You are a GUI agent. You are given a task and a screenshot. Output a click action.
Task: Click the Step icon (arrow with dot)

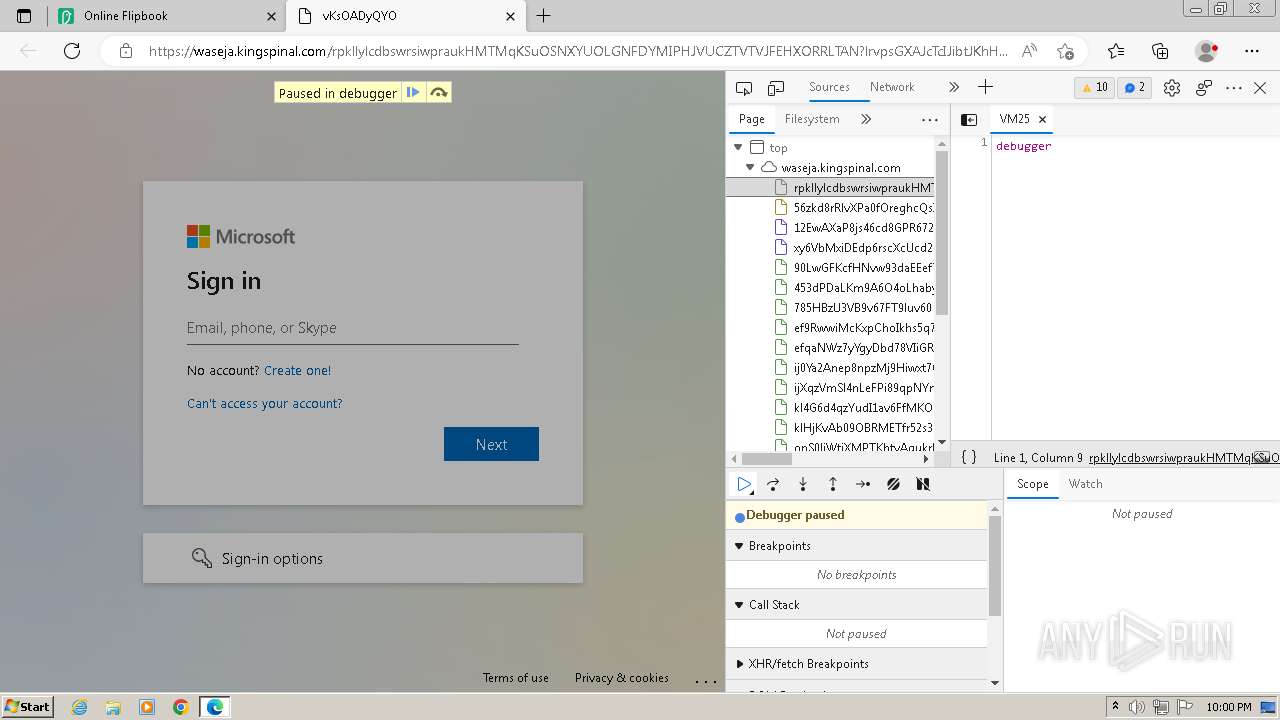(863, 484)
